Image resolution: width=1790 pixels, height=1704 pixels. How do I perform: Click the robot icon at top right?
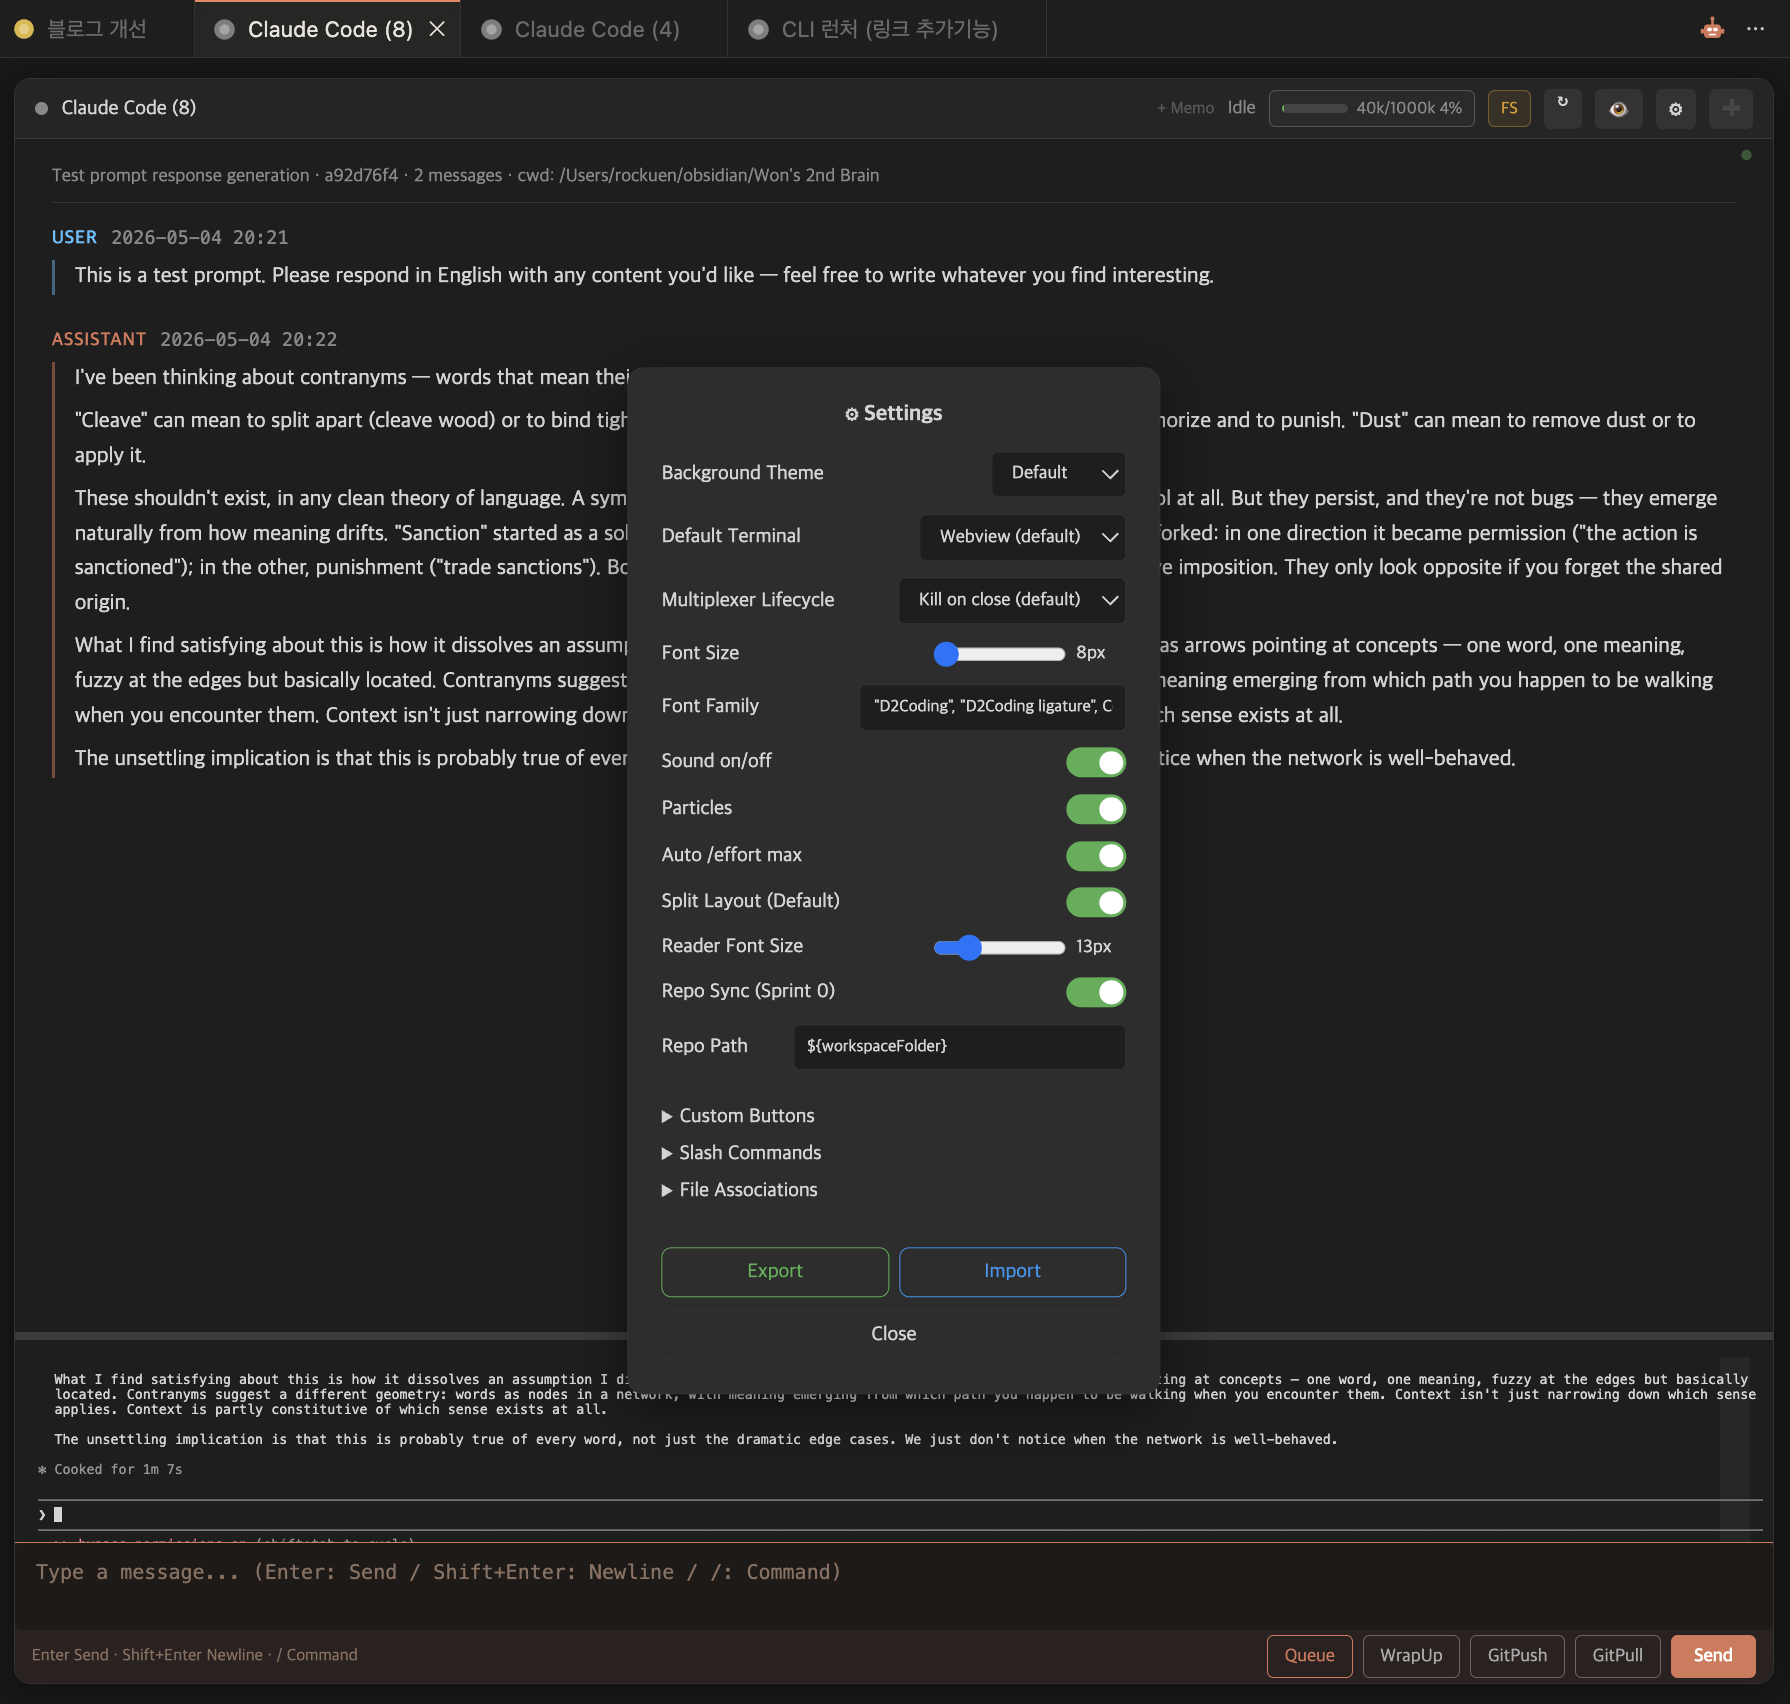(1712, 29)
